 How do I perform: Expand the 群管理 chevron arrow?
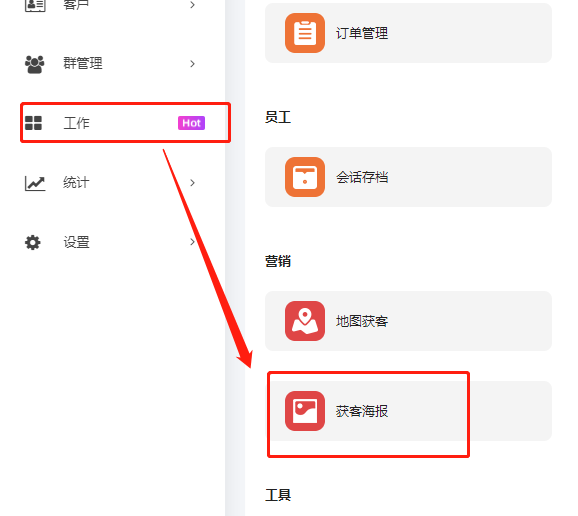click(x=192, y=64)
